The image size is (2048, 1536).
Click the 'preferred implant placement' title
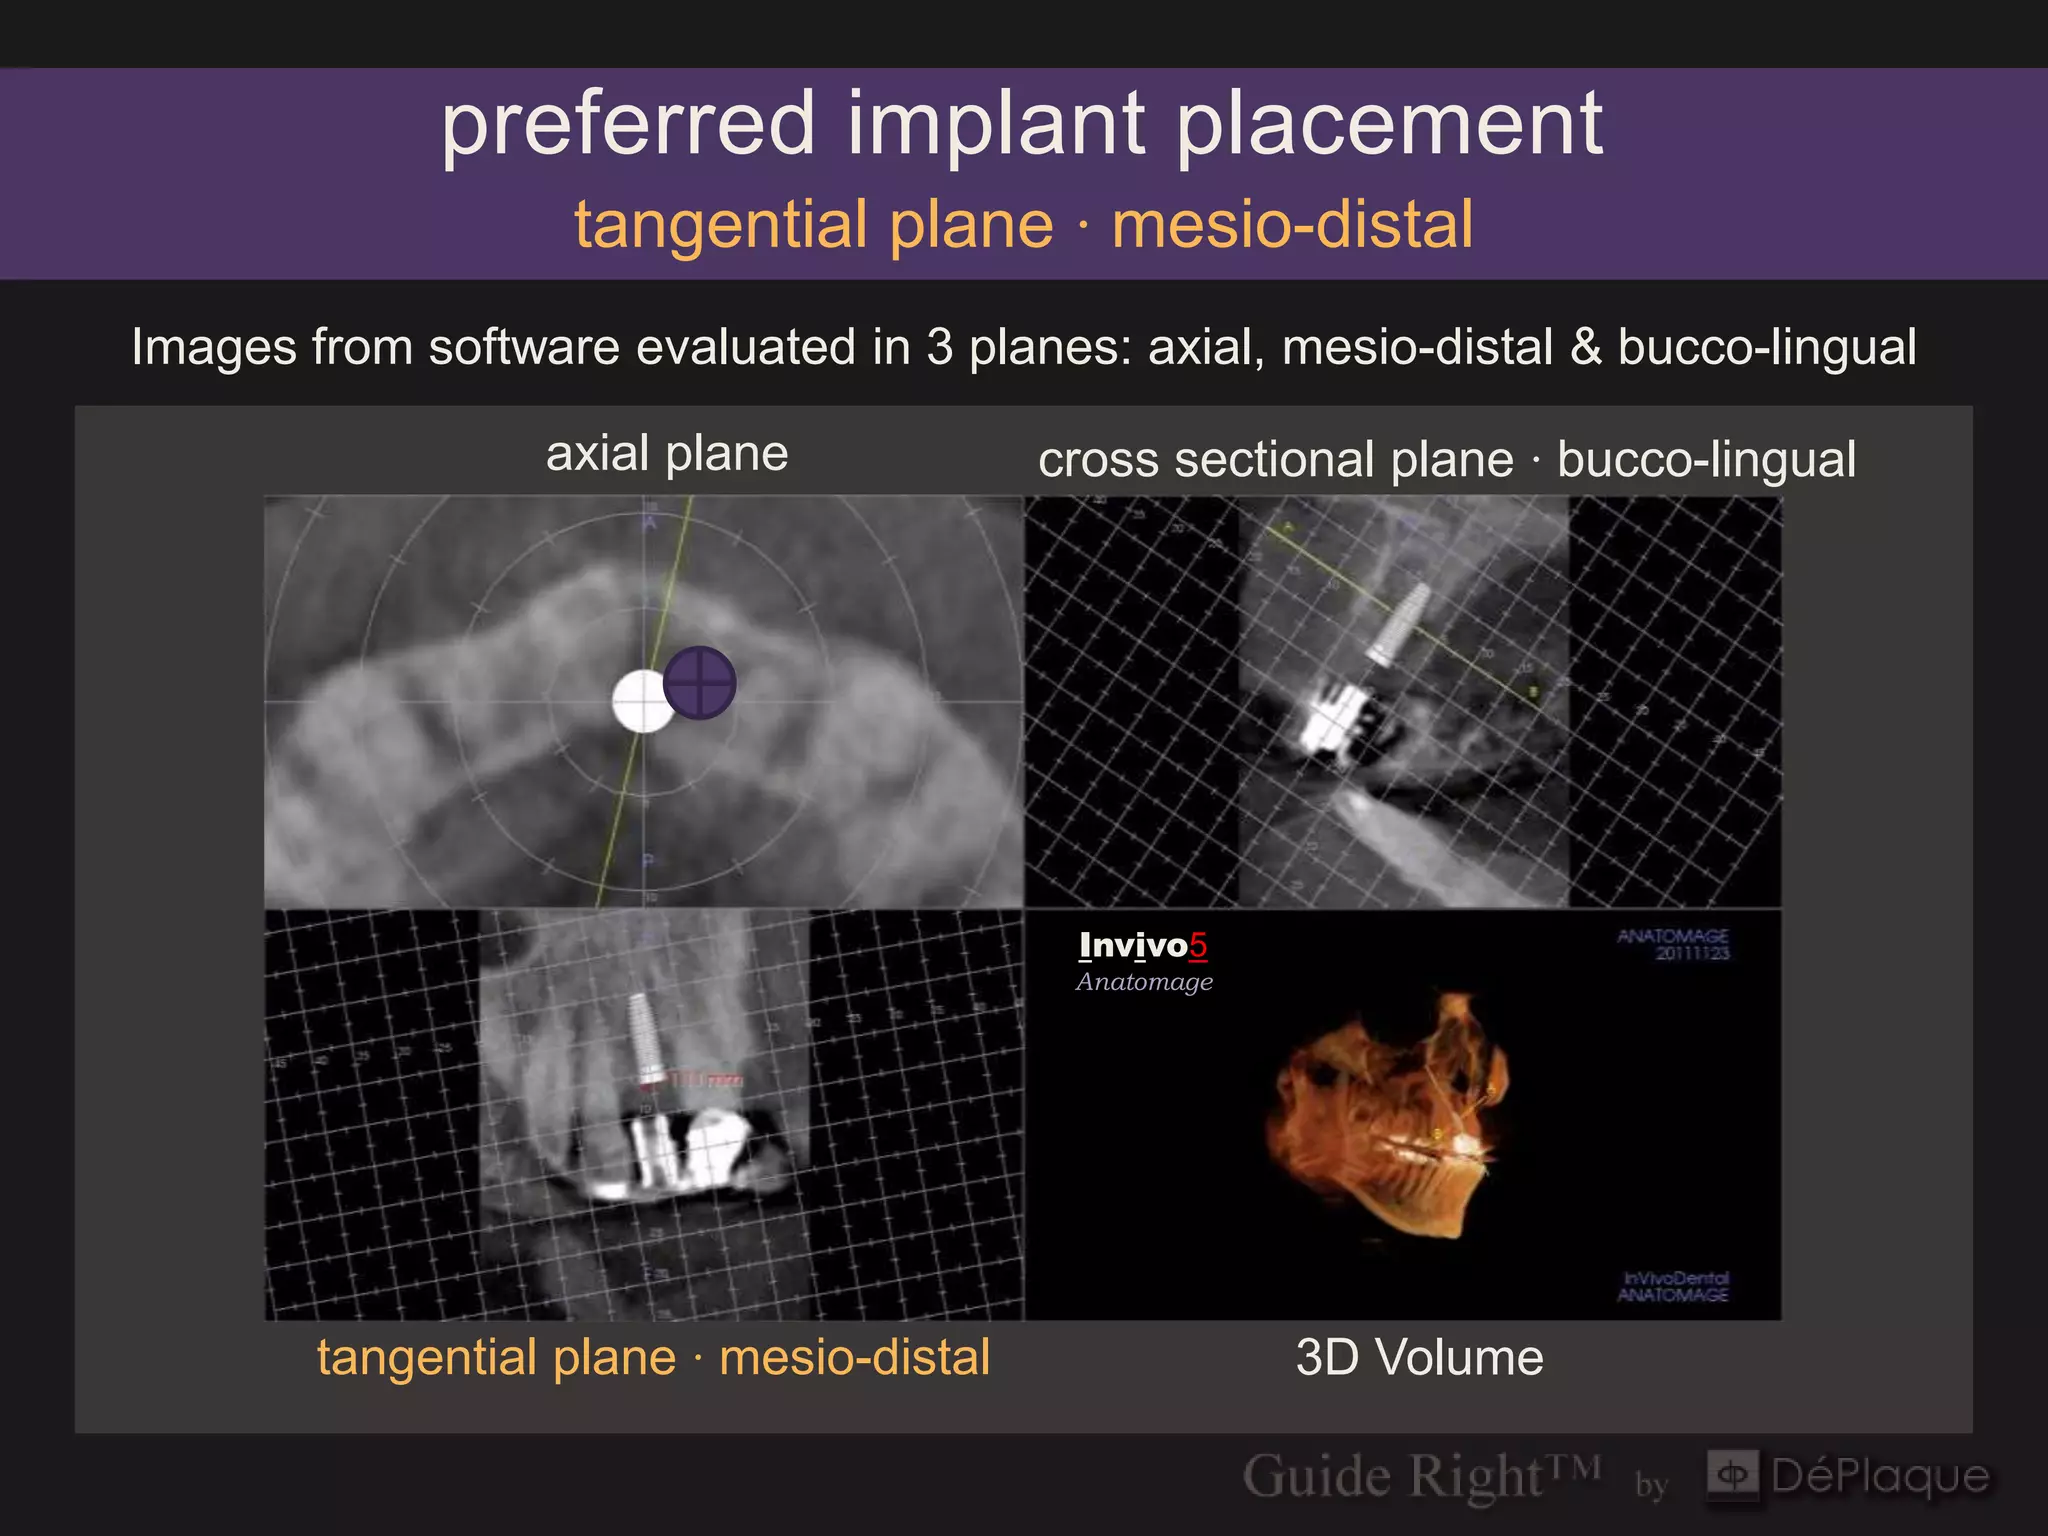coord(1023,124)
